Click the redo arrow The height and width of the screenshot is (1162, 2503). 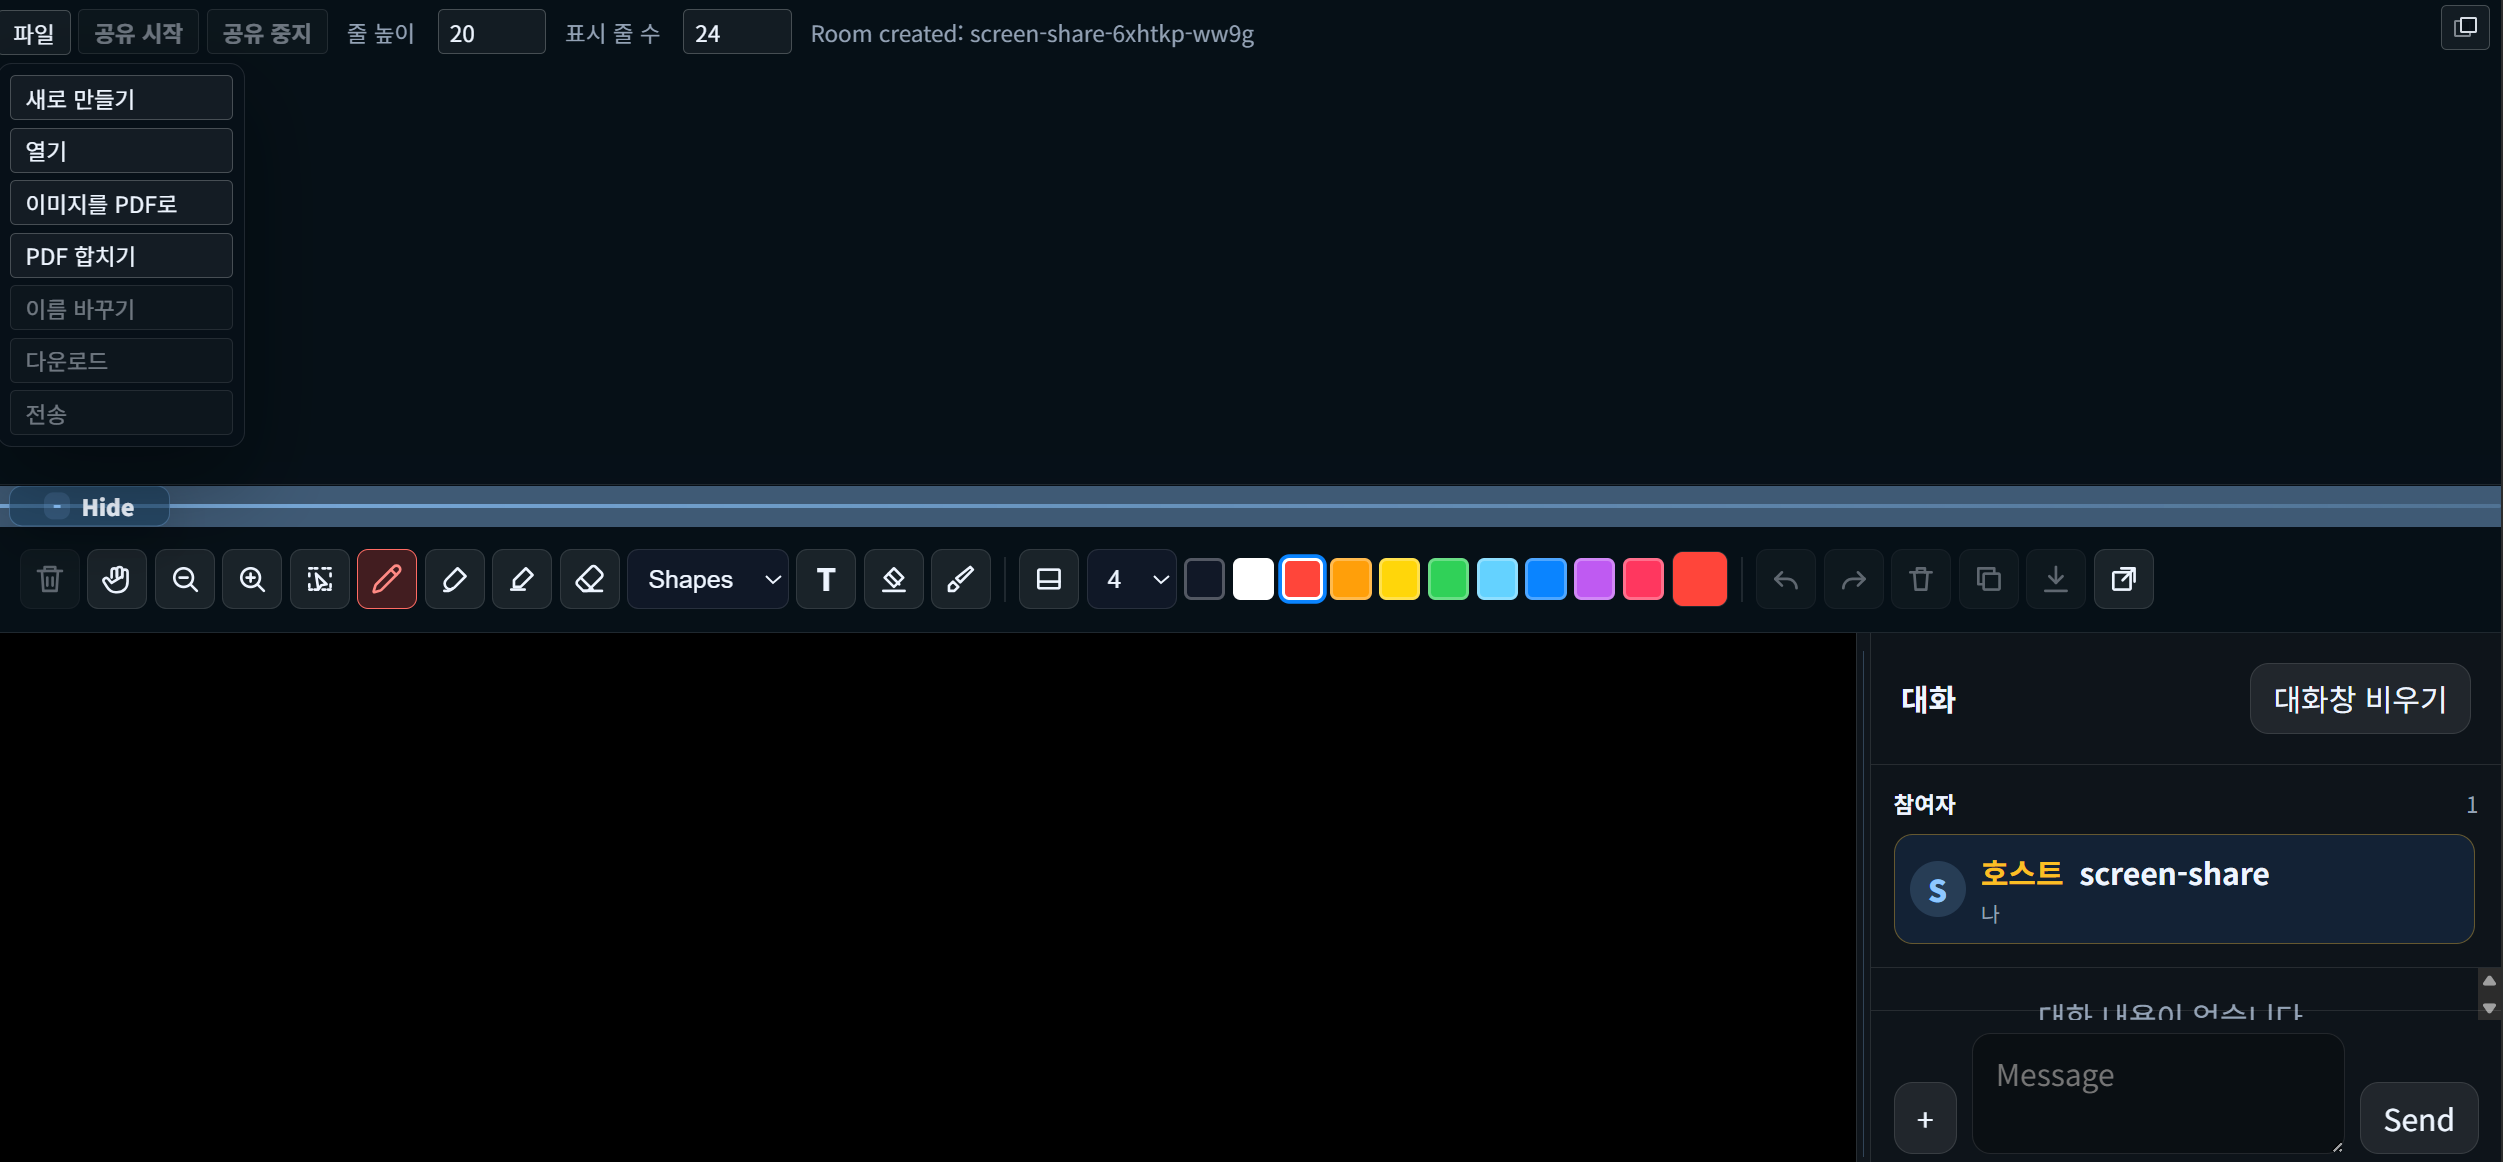(1853, 579)
